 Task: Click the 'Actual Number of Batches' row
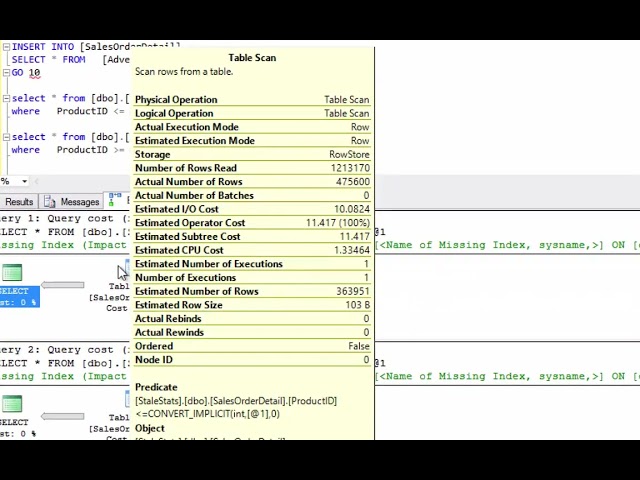tap(252, 196)
